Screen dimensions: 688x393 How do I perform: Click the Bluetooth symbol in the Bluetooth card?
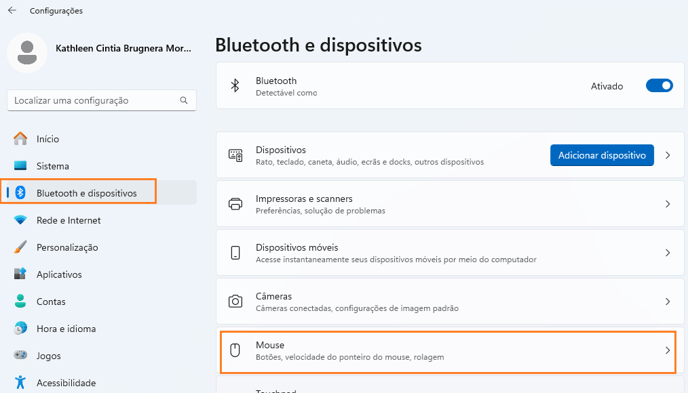(235, 86)
